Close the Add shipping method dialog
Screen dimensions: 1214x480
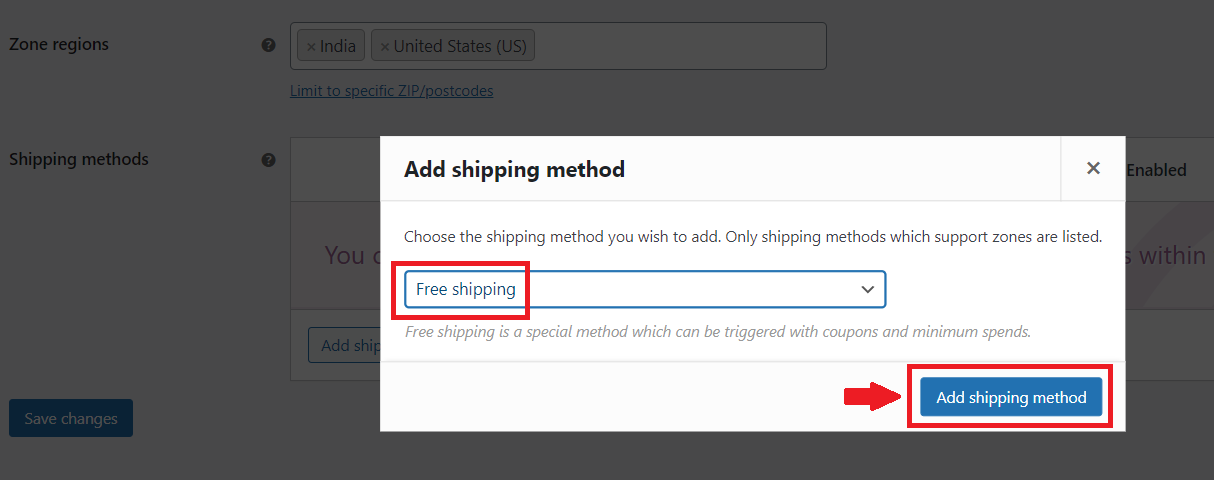click(1093, 168)
